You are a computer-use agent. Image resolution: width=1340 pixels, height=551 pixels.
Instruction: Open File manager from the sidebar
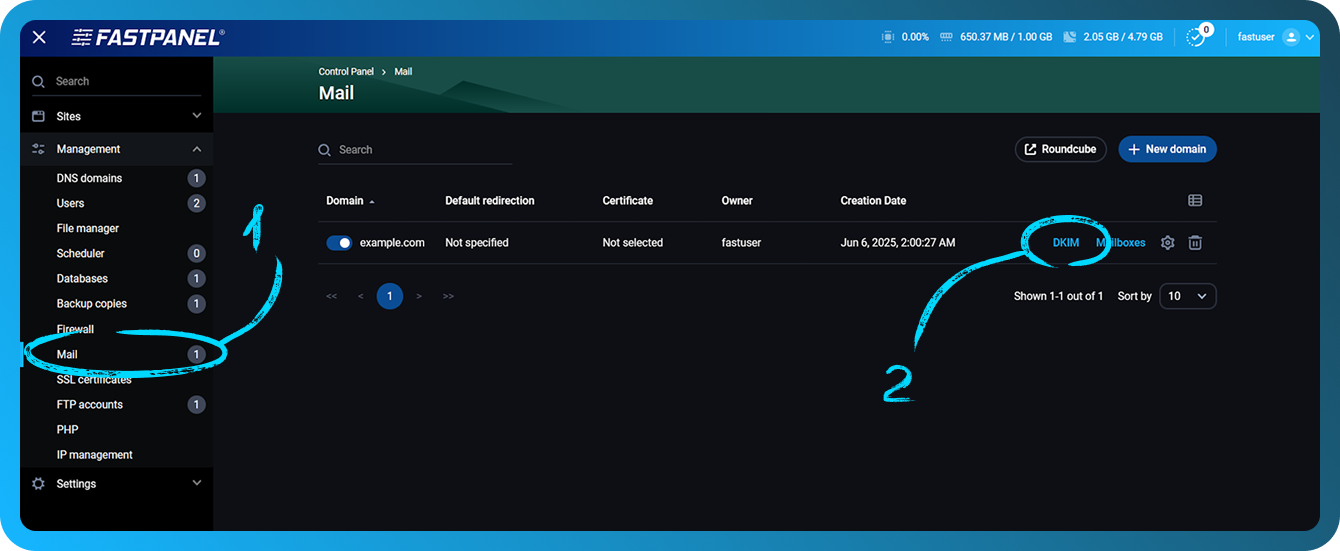(88, 228)
